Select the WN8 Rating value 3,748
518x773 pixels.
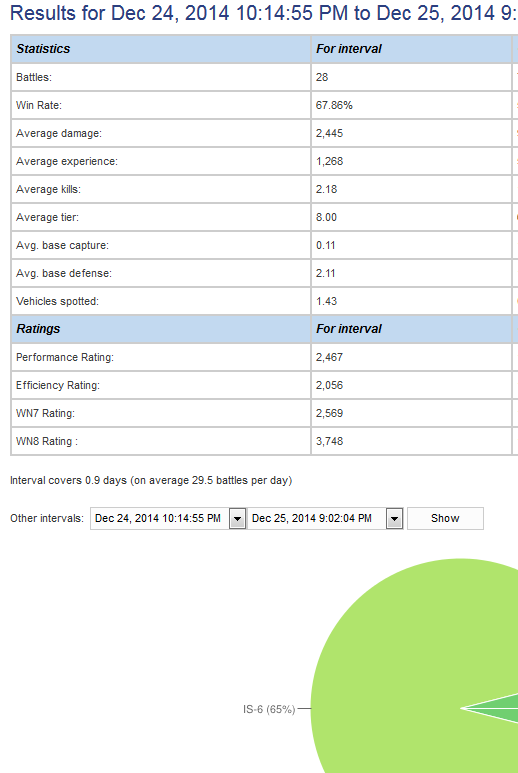[329, 441]
